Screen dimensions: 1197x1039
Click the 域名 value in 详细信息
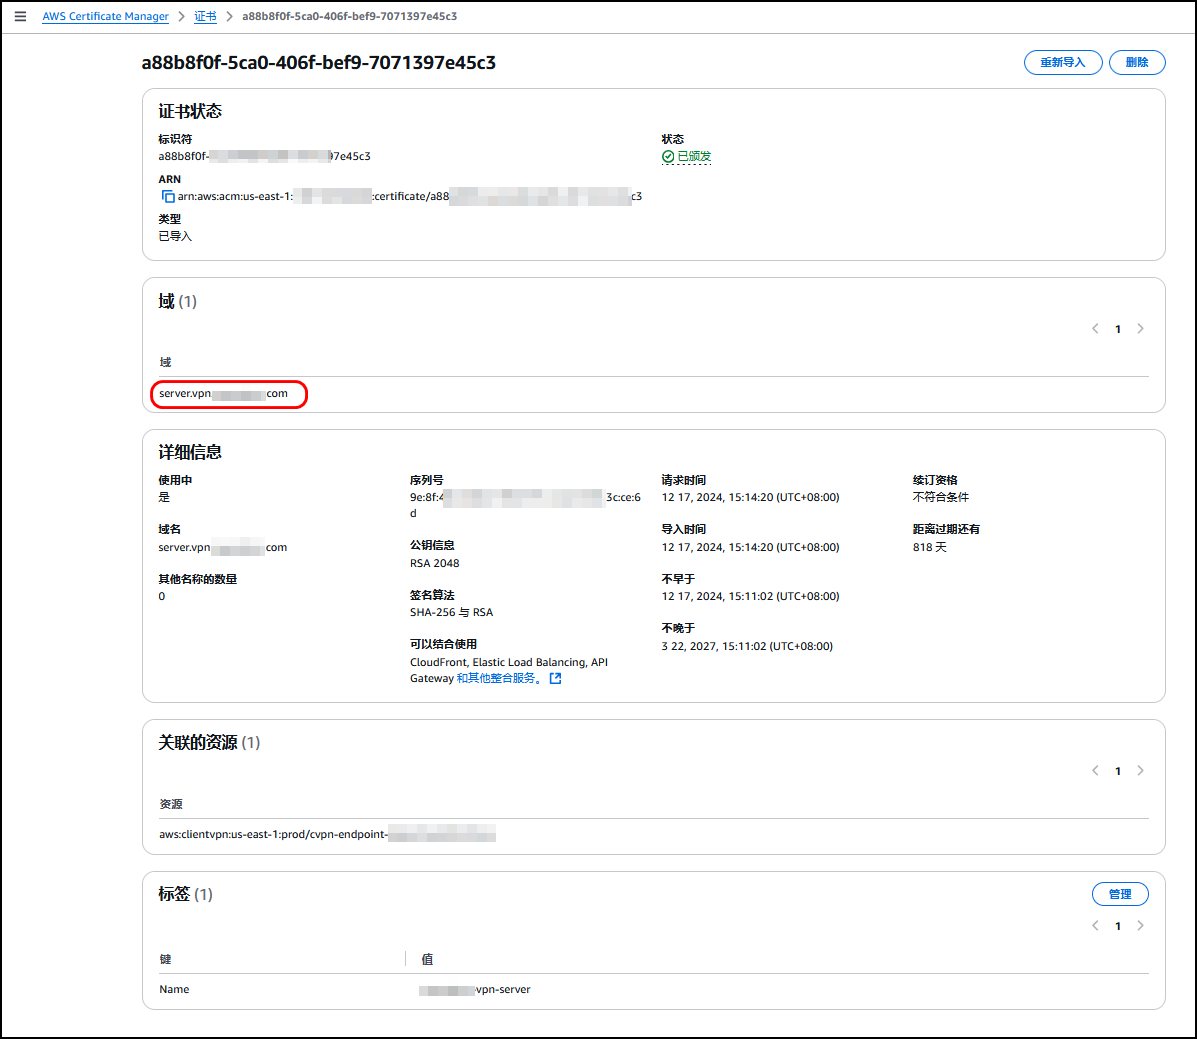point(223,547)
